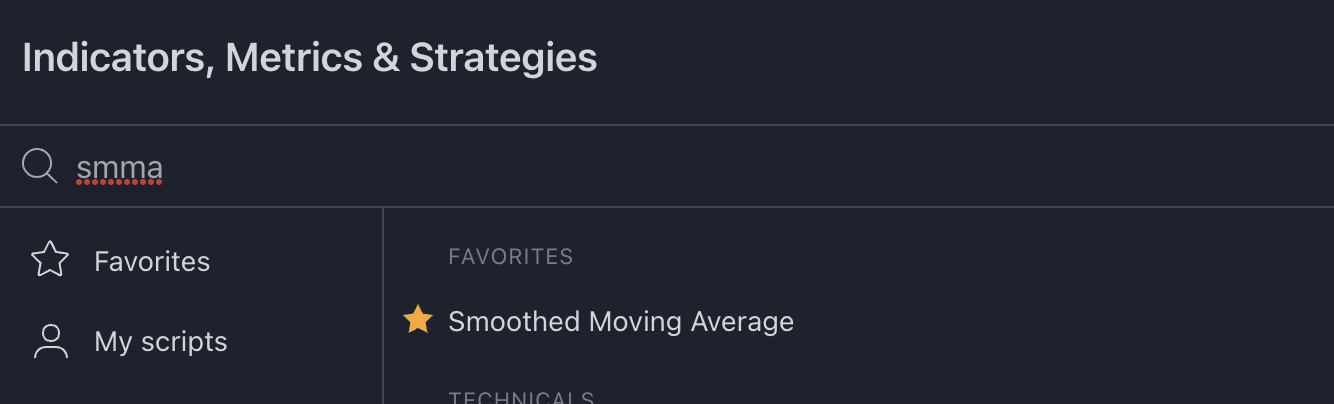
Task: Click the Favorites star outline icon
Action: [50, 261]
